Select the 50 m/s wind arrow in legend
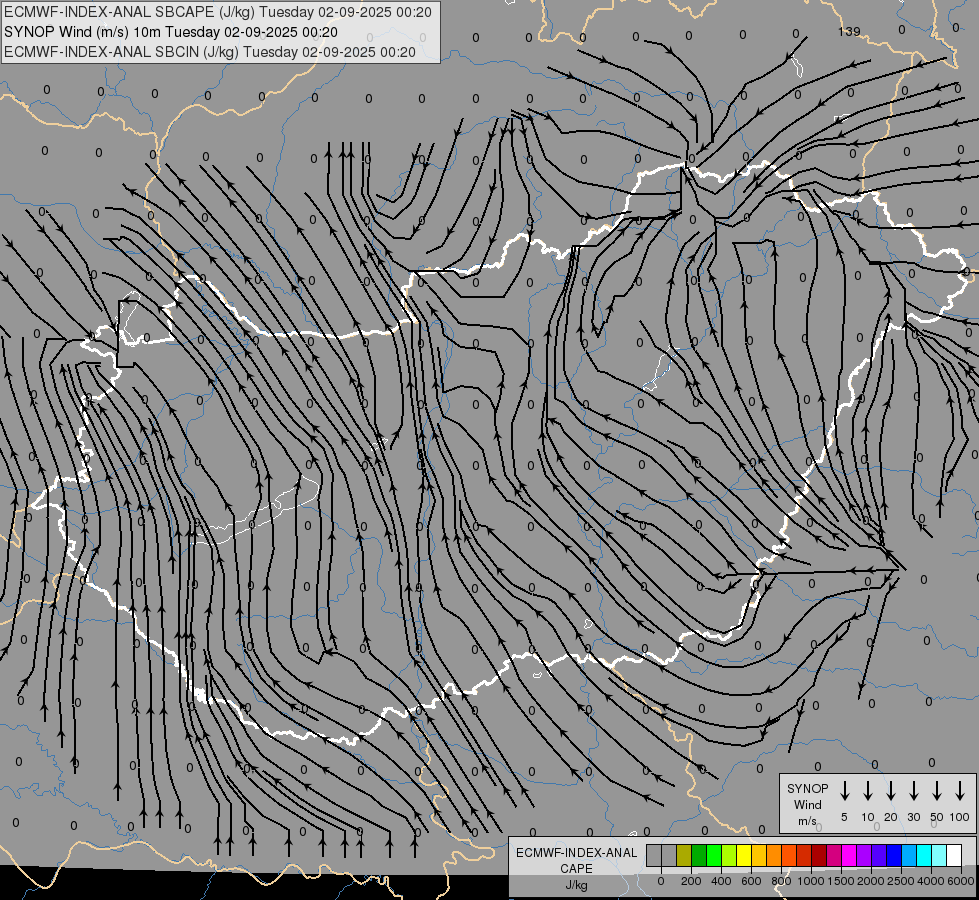 pos(937,791)
